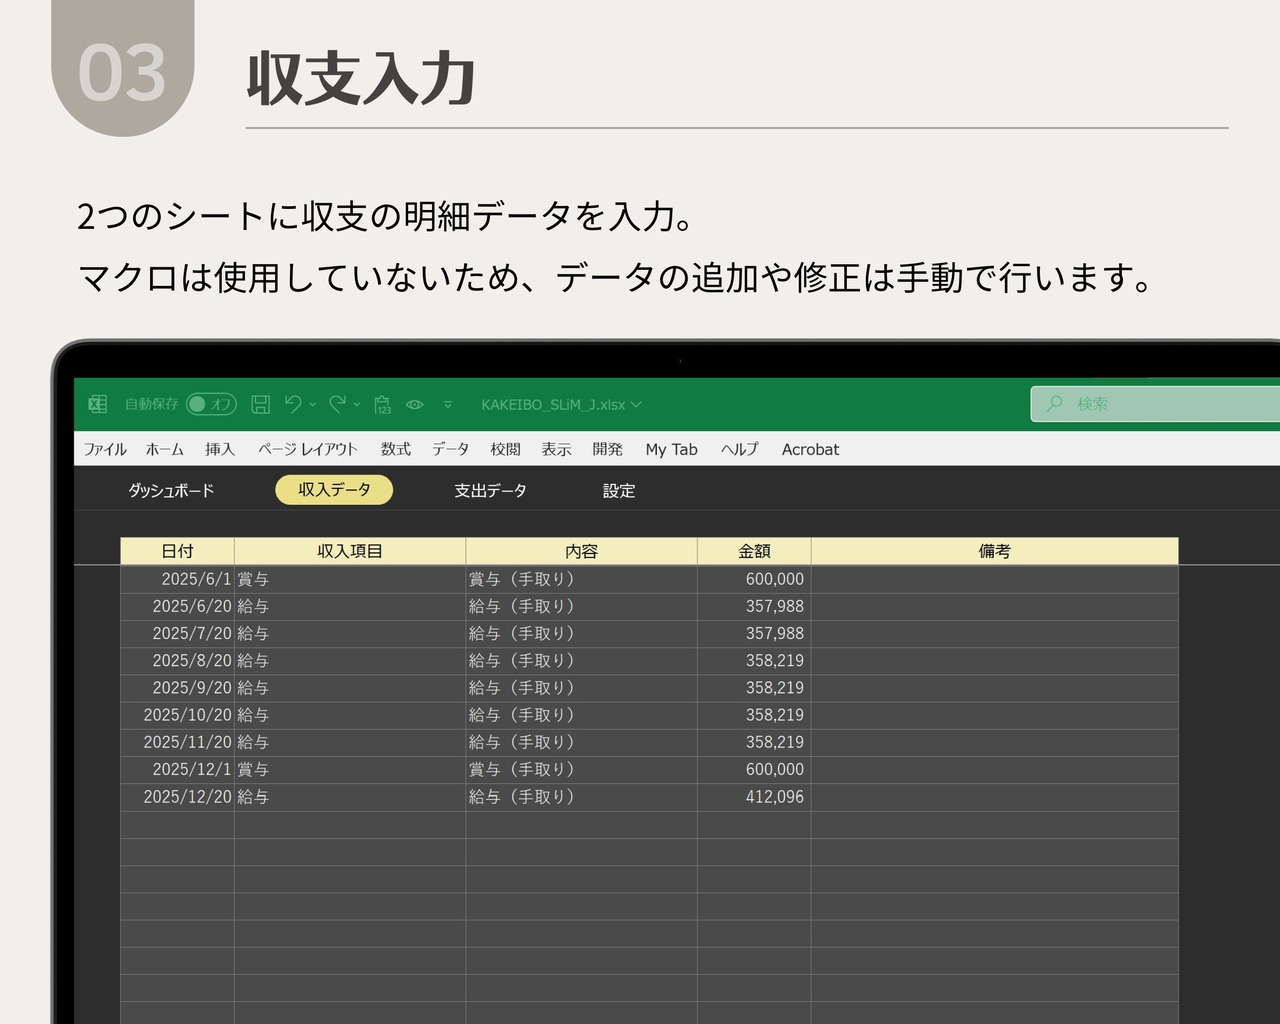Switch to the 支出データ sheet tab

[491, 490]
